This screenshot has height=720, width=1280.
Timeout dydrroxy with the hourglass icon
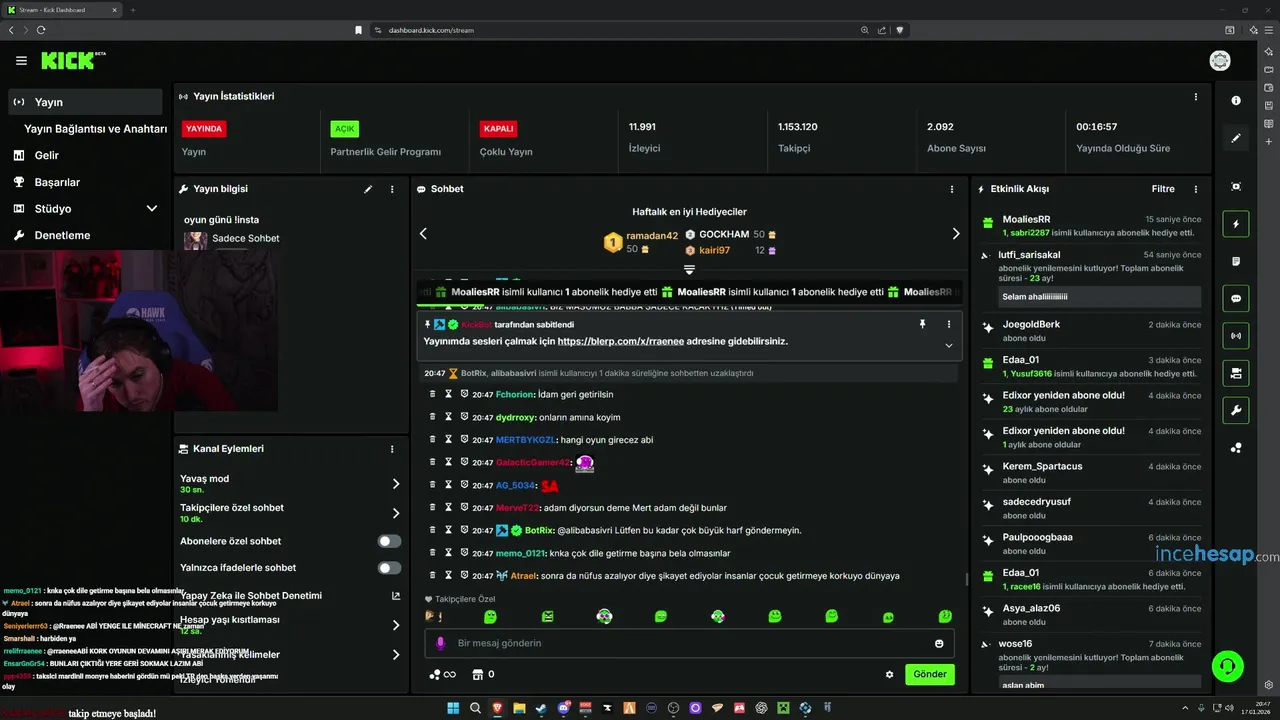448,417
